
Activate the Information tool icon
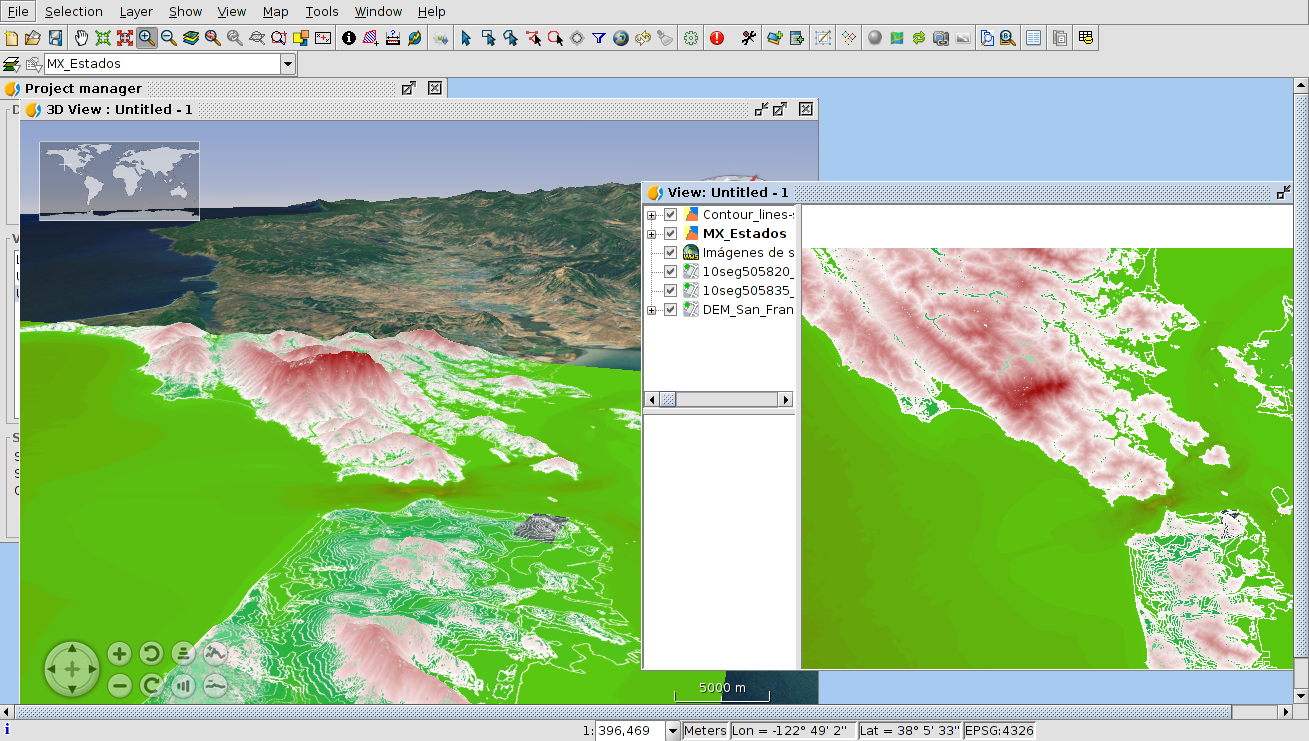pyautogui.click(x=349, y=38)
